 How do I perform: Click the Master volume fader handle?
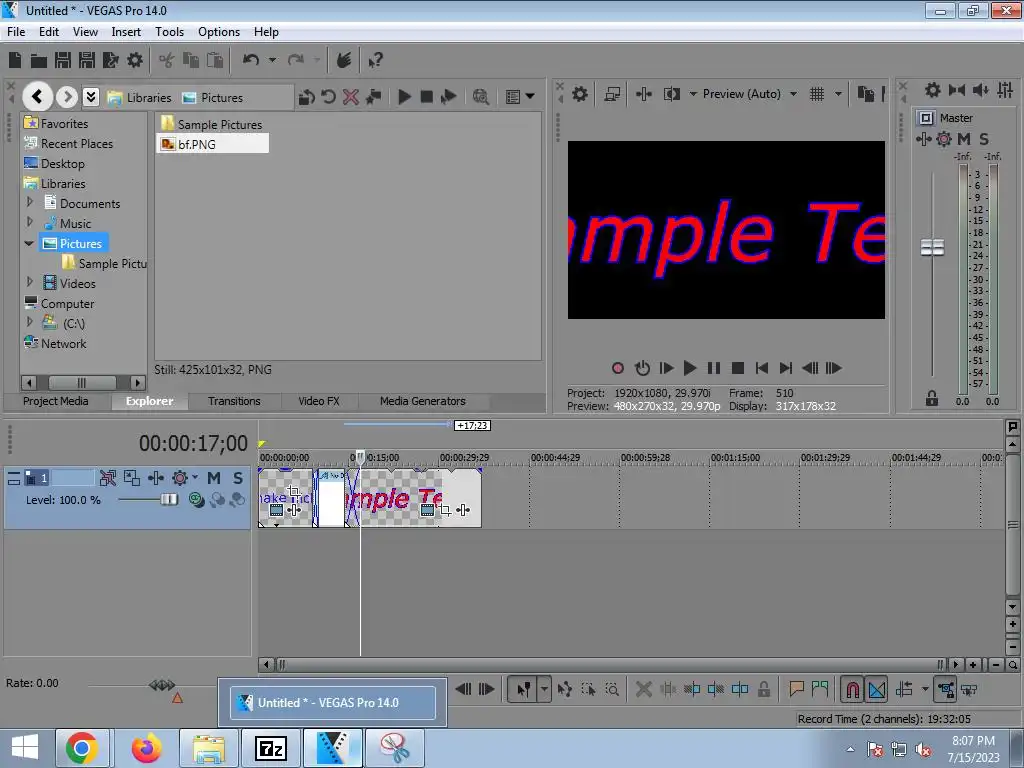[932, 248]
